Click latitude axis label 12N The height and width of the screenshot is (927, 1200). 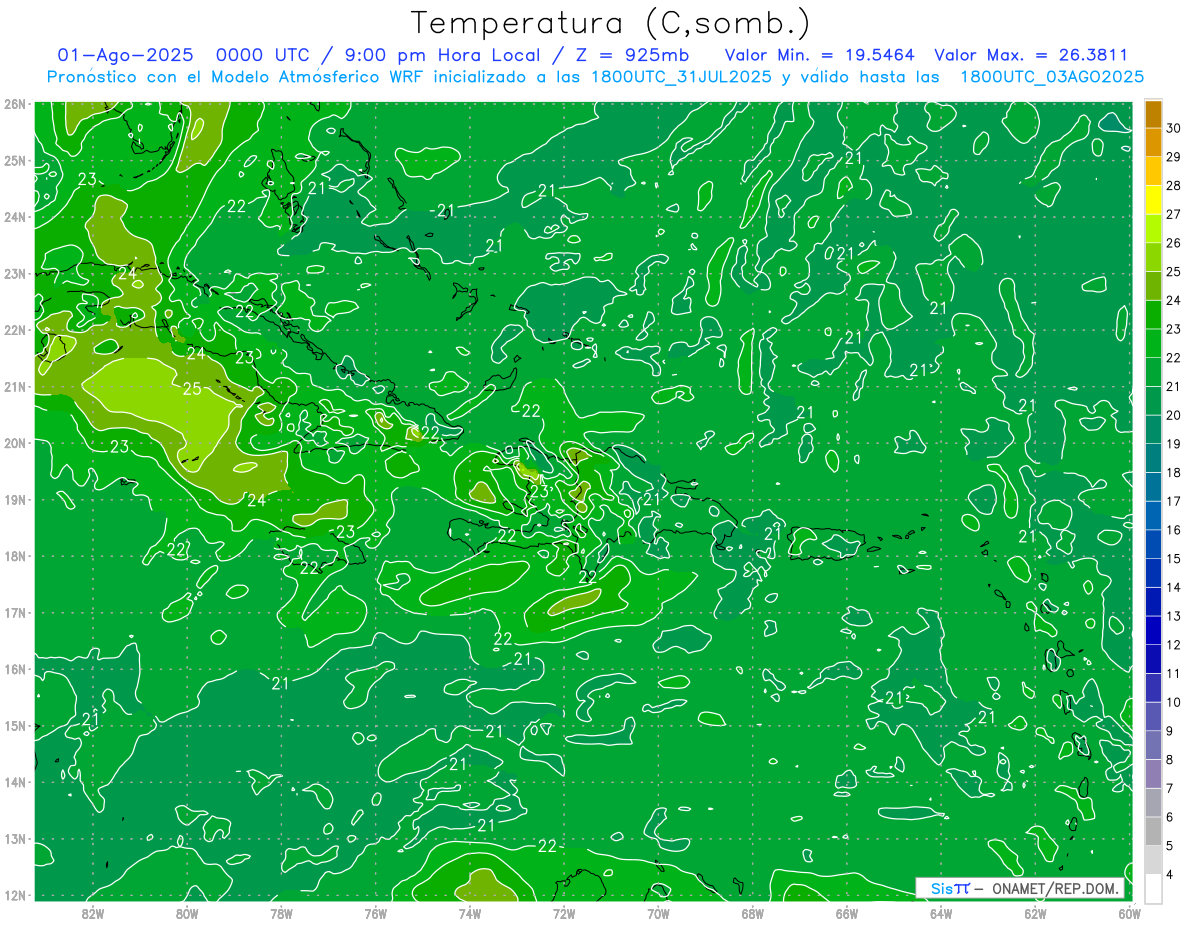click(15, 895)
